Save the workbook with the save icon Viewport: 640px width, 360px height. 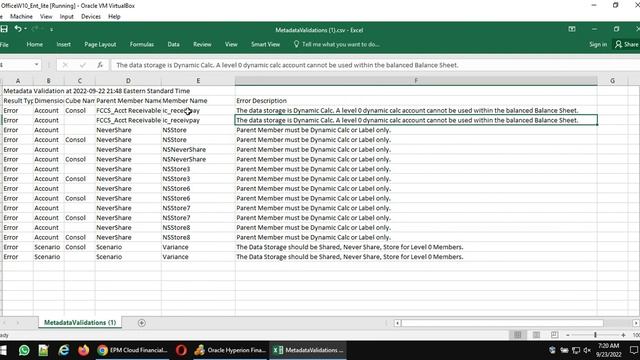4,29
